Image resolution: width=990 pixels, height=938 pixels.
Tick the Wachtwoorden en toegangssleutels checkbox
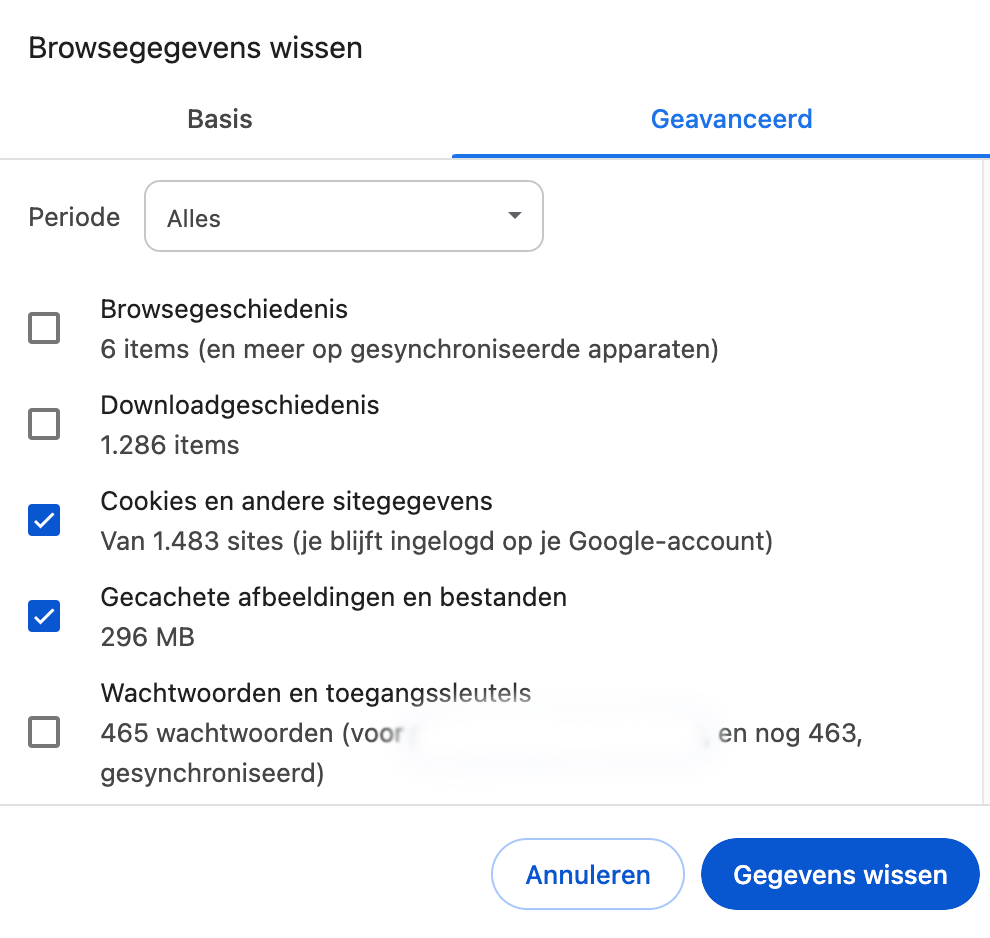pyautogui.click(x=44, y=733)
